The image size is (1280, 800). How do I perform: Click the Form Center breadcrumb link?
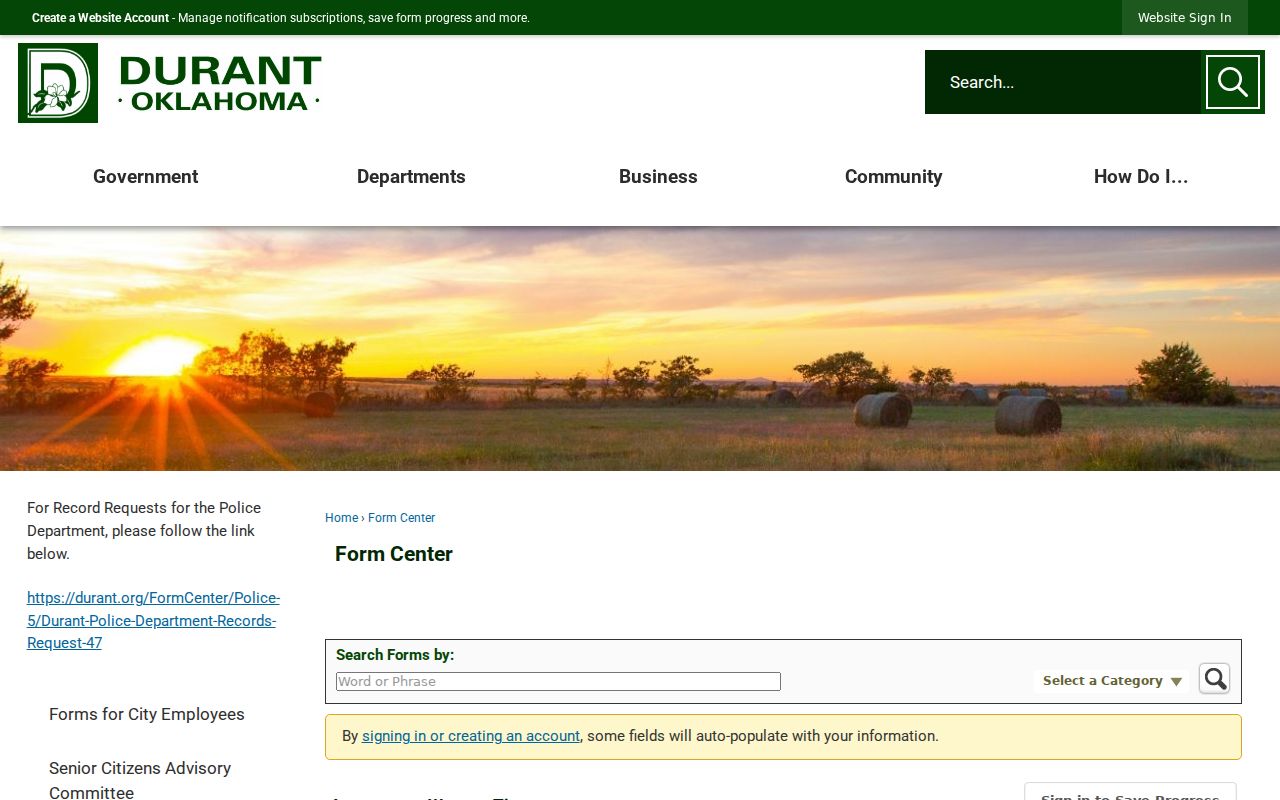401,518
